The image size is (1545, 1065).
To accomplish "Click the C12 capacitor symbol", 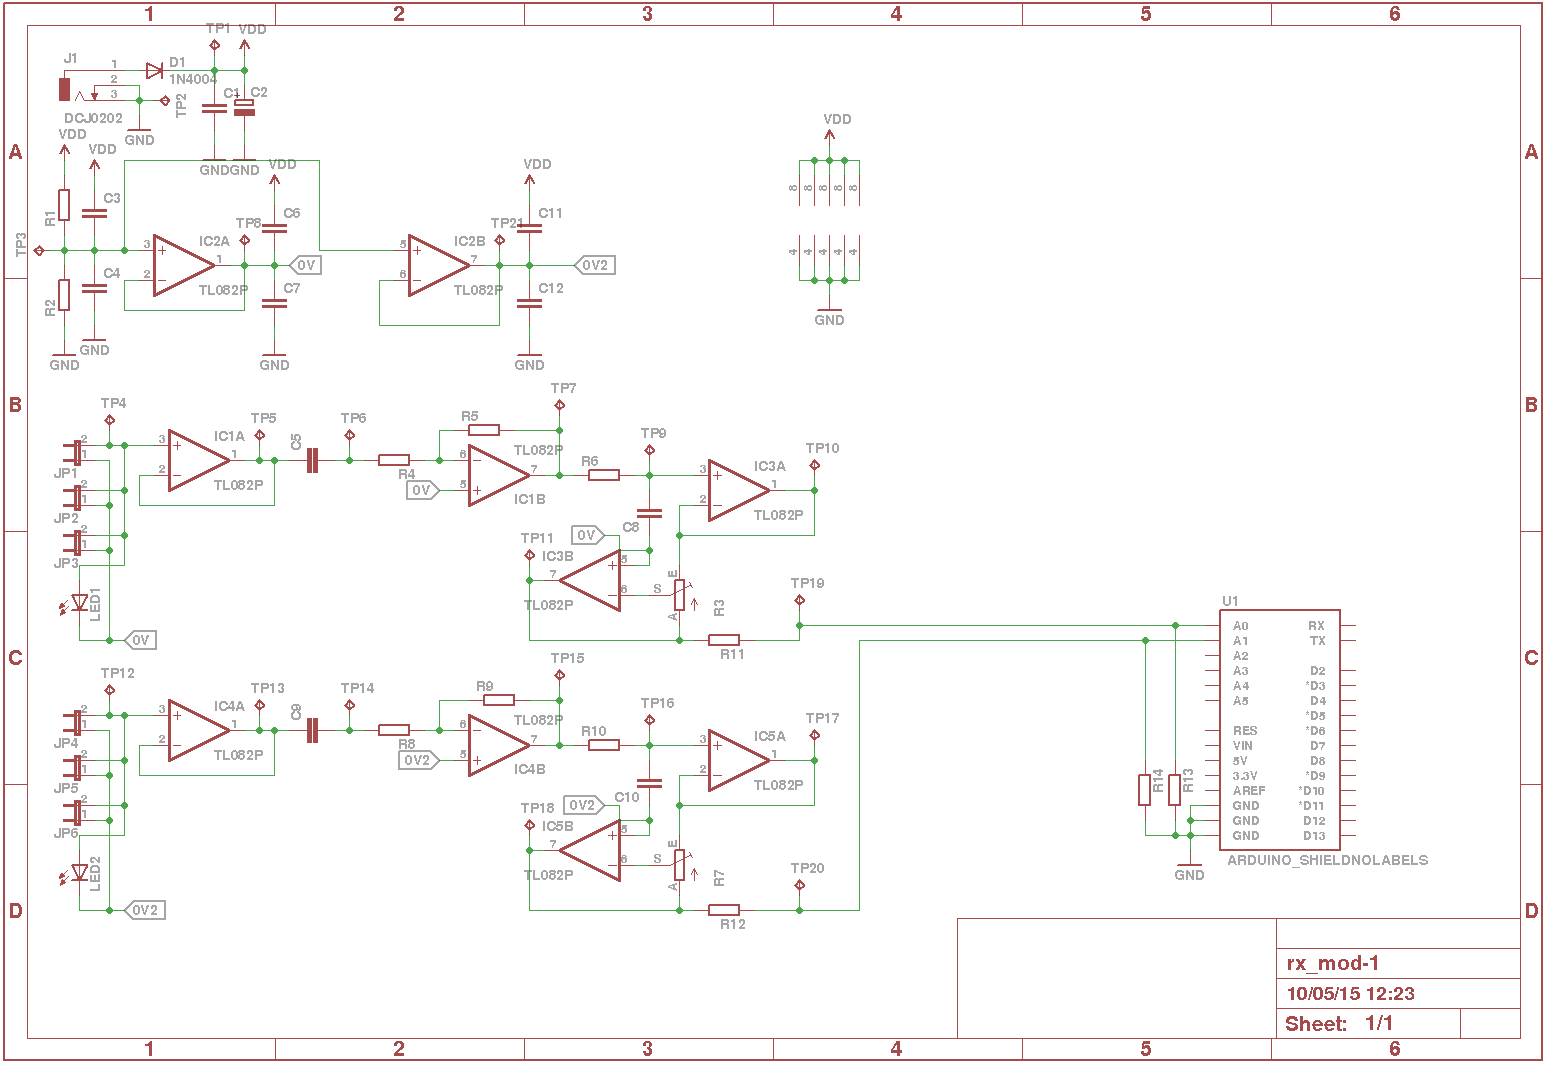I will [x=529, y=303].
